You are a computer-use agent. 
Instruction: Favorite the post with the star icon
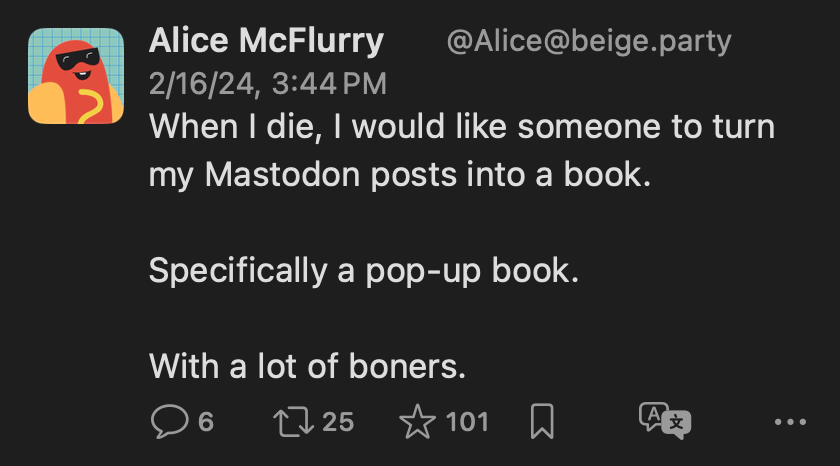(x=418, y=421)
